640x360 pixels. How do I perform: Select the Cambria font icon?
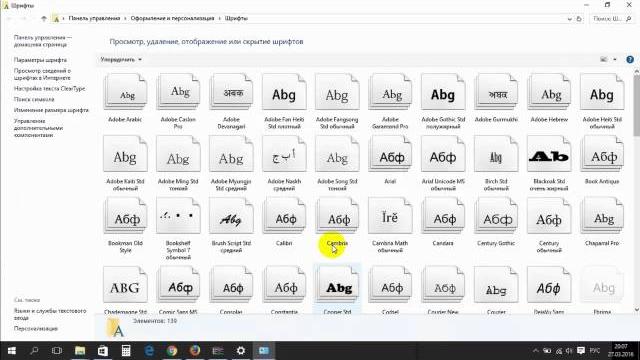(337, 216)
